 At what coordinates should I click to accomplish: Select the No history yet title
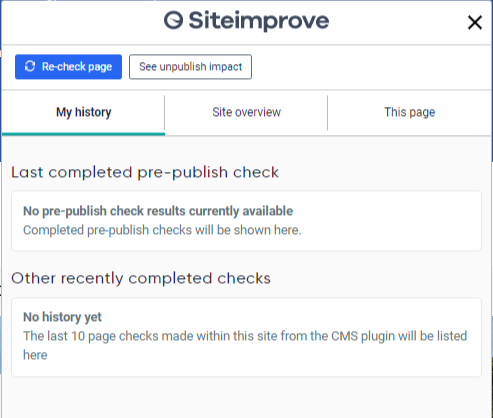(x=62, y=317)
